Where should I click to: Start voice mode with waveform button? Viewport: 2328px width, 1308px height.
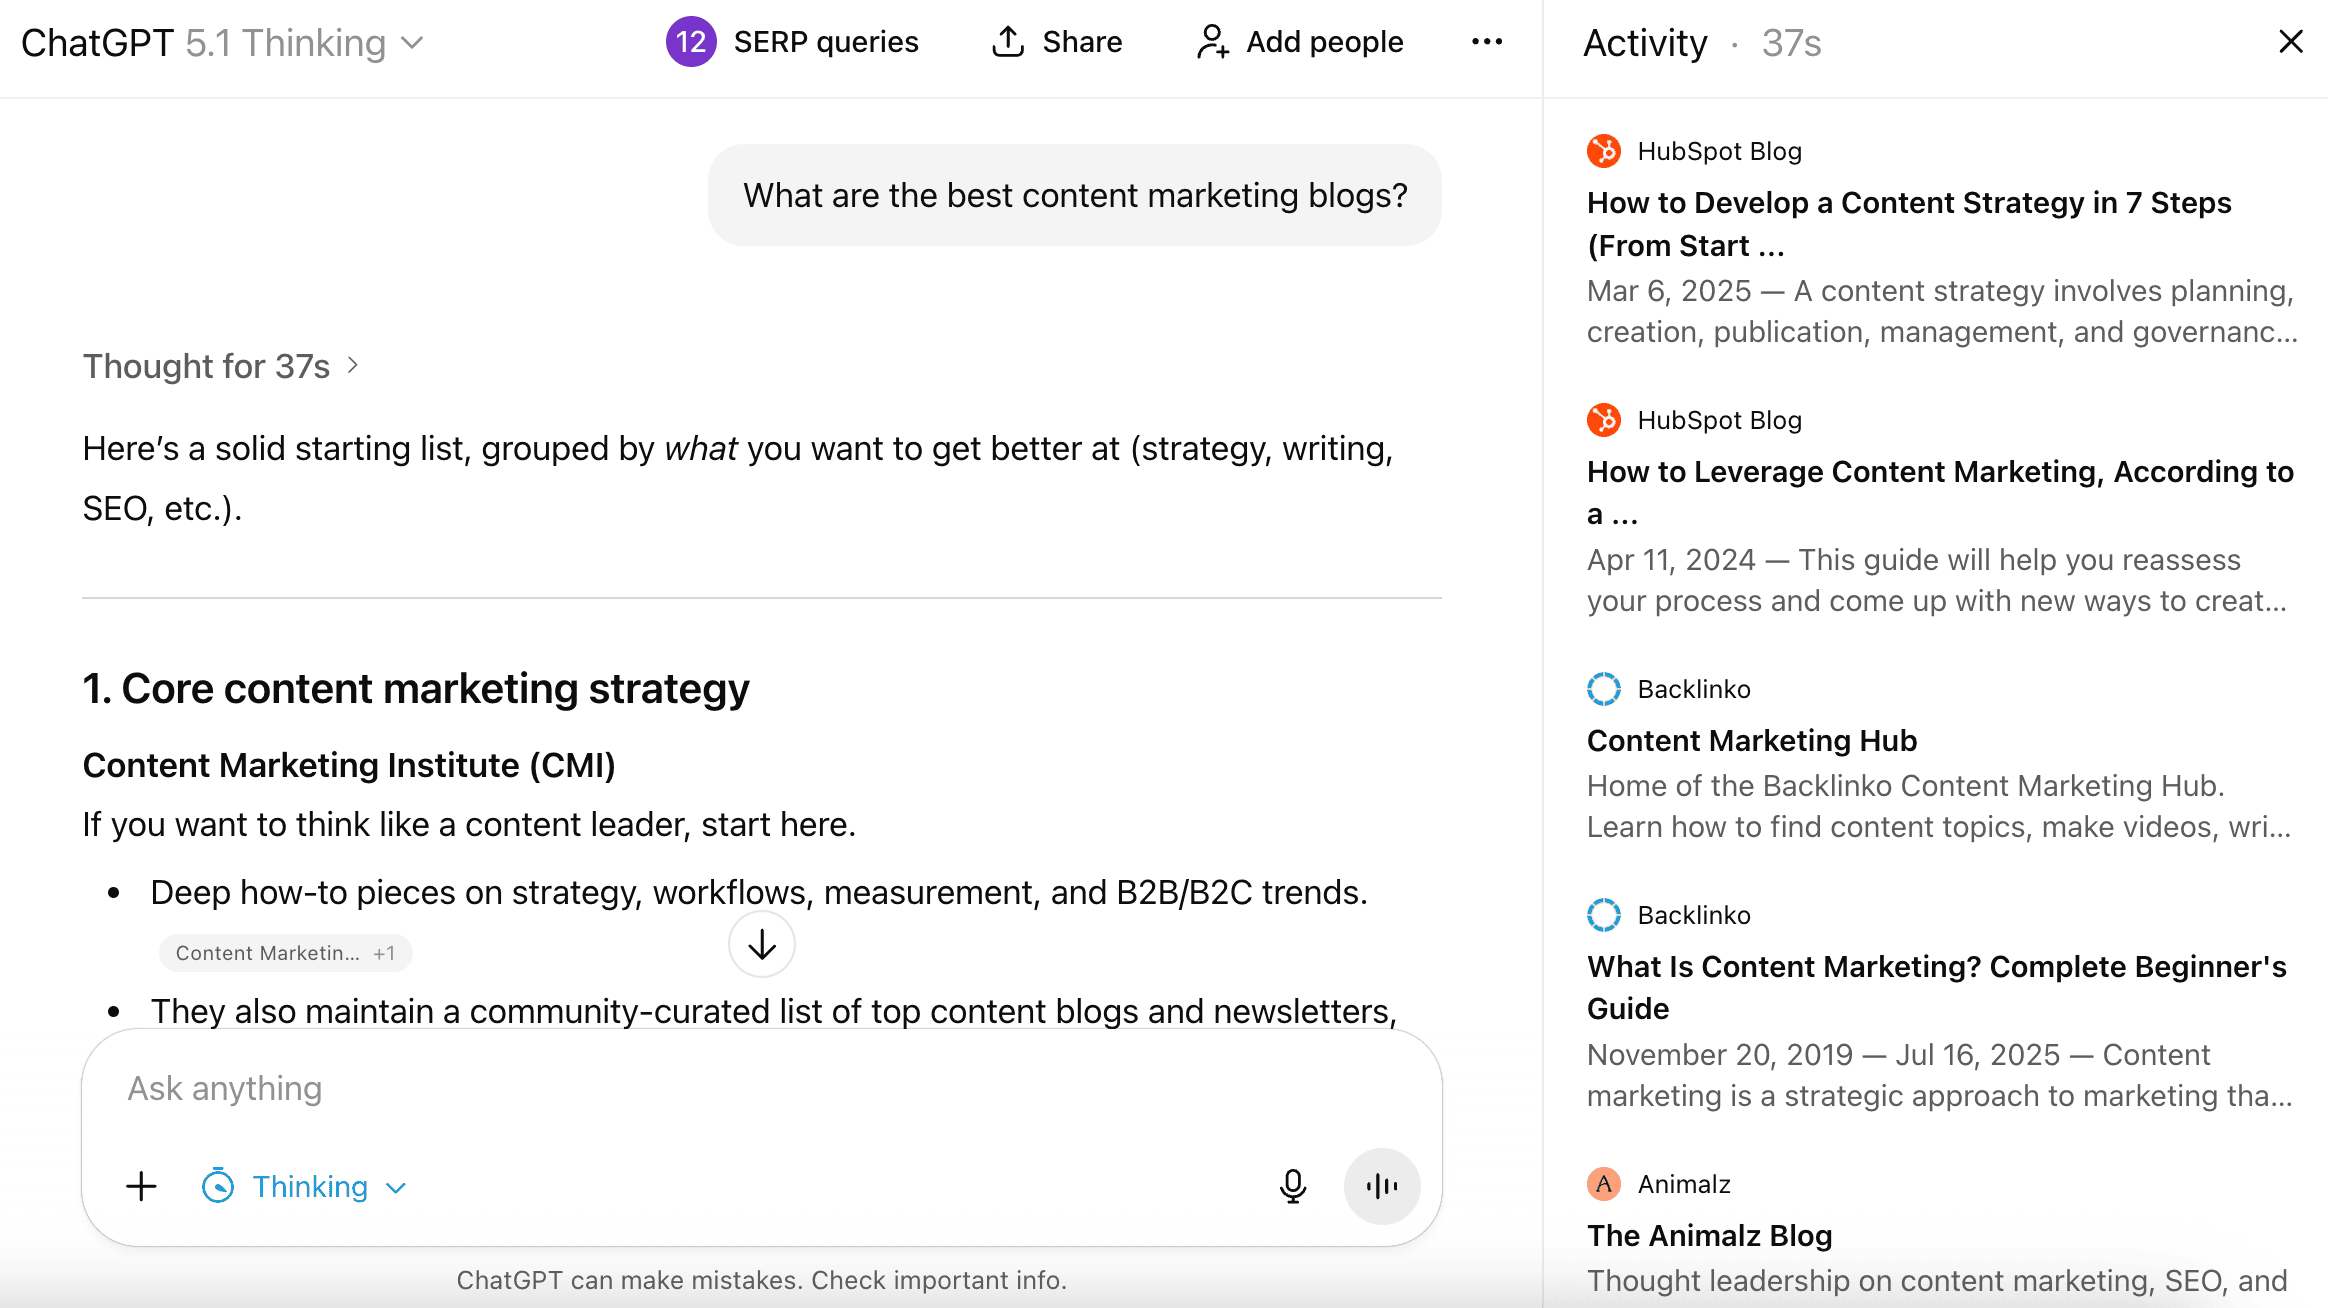(x=1381, y=1186)
